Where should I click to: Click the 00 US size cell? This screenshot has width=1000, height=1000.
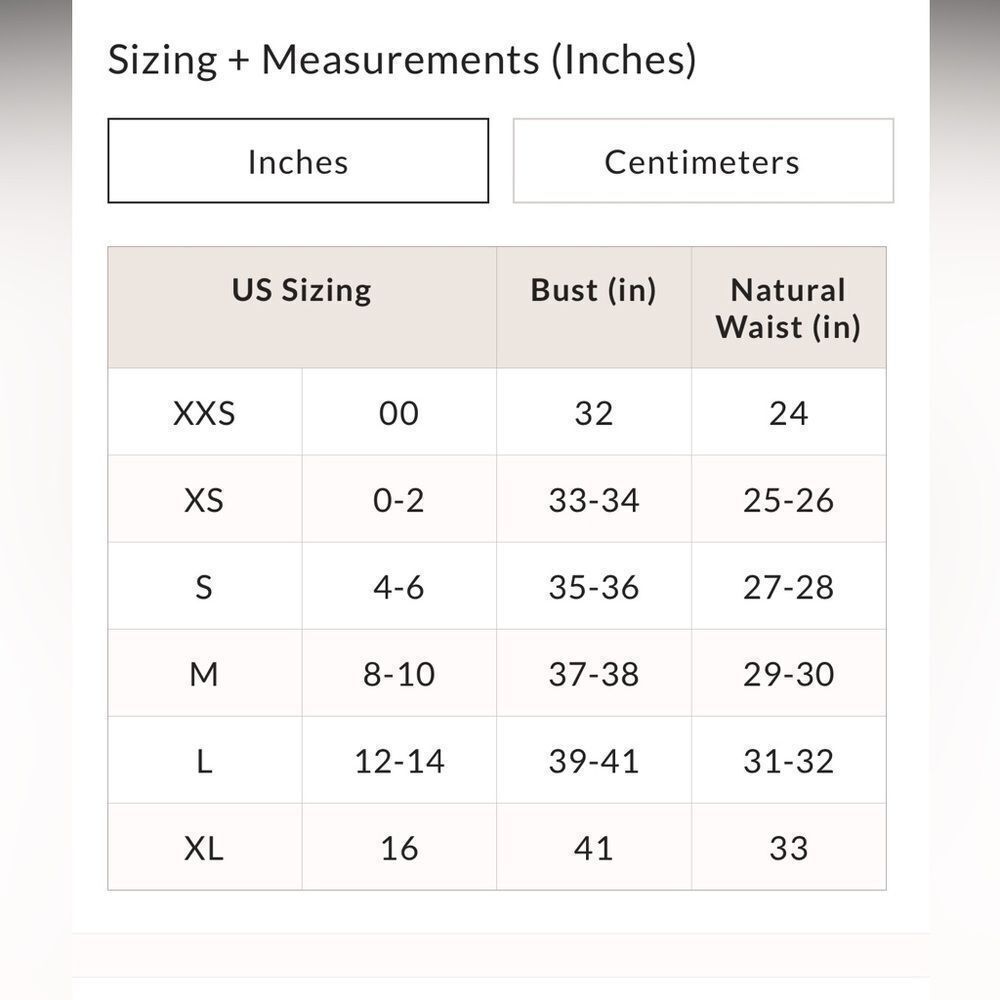[399, 412]
